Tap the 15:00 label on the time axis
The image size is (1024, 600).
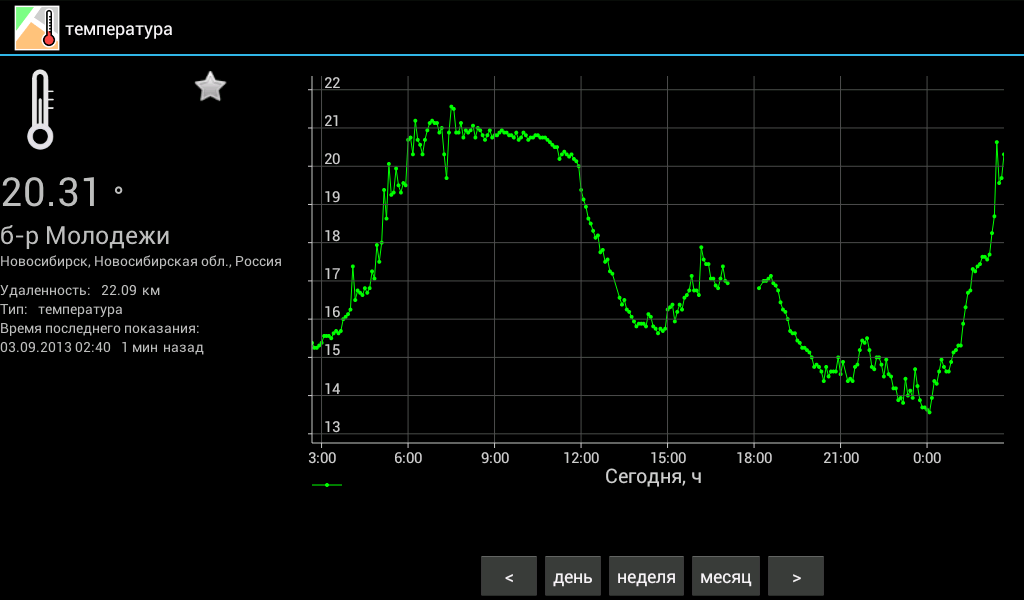pyautogui.click(x=668, y=458)
